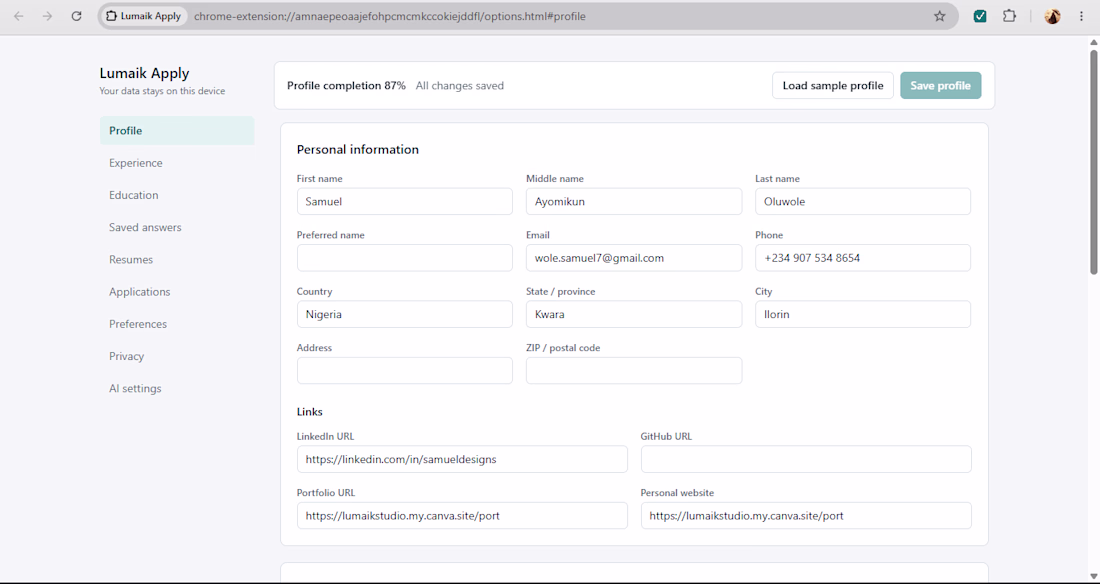Select the Profile sidebar item
This screenshot has height=584, width=1100.
click(177, 131)
